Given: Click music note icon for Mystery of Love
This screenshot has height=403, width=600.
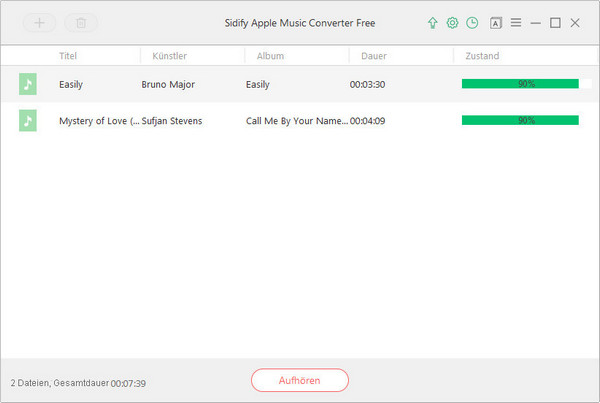Looking at the screenshot, I should (28, 121).
